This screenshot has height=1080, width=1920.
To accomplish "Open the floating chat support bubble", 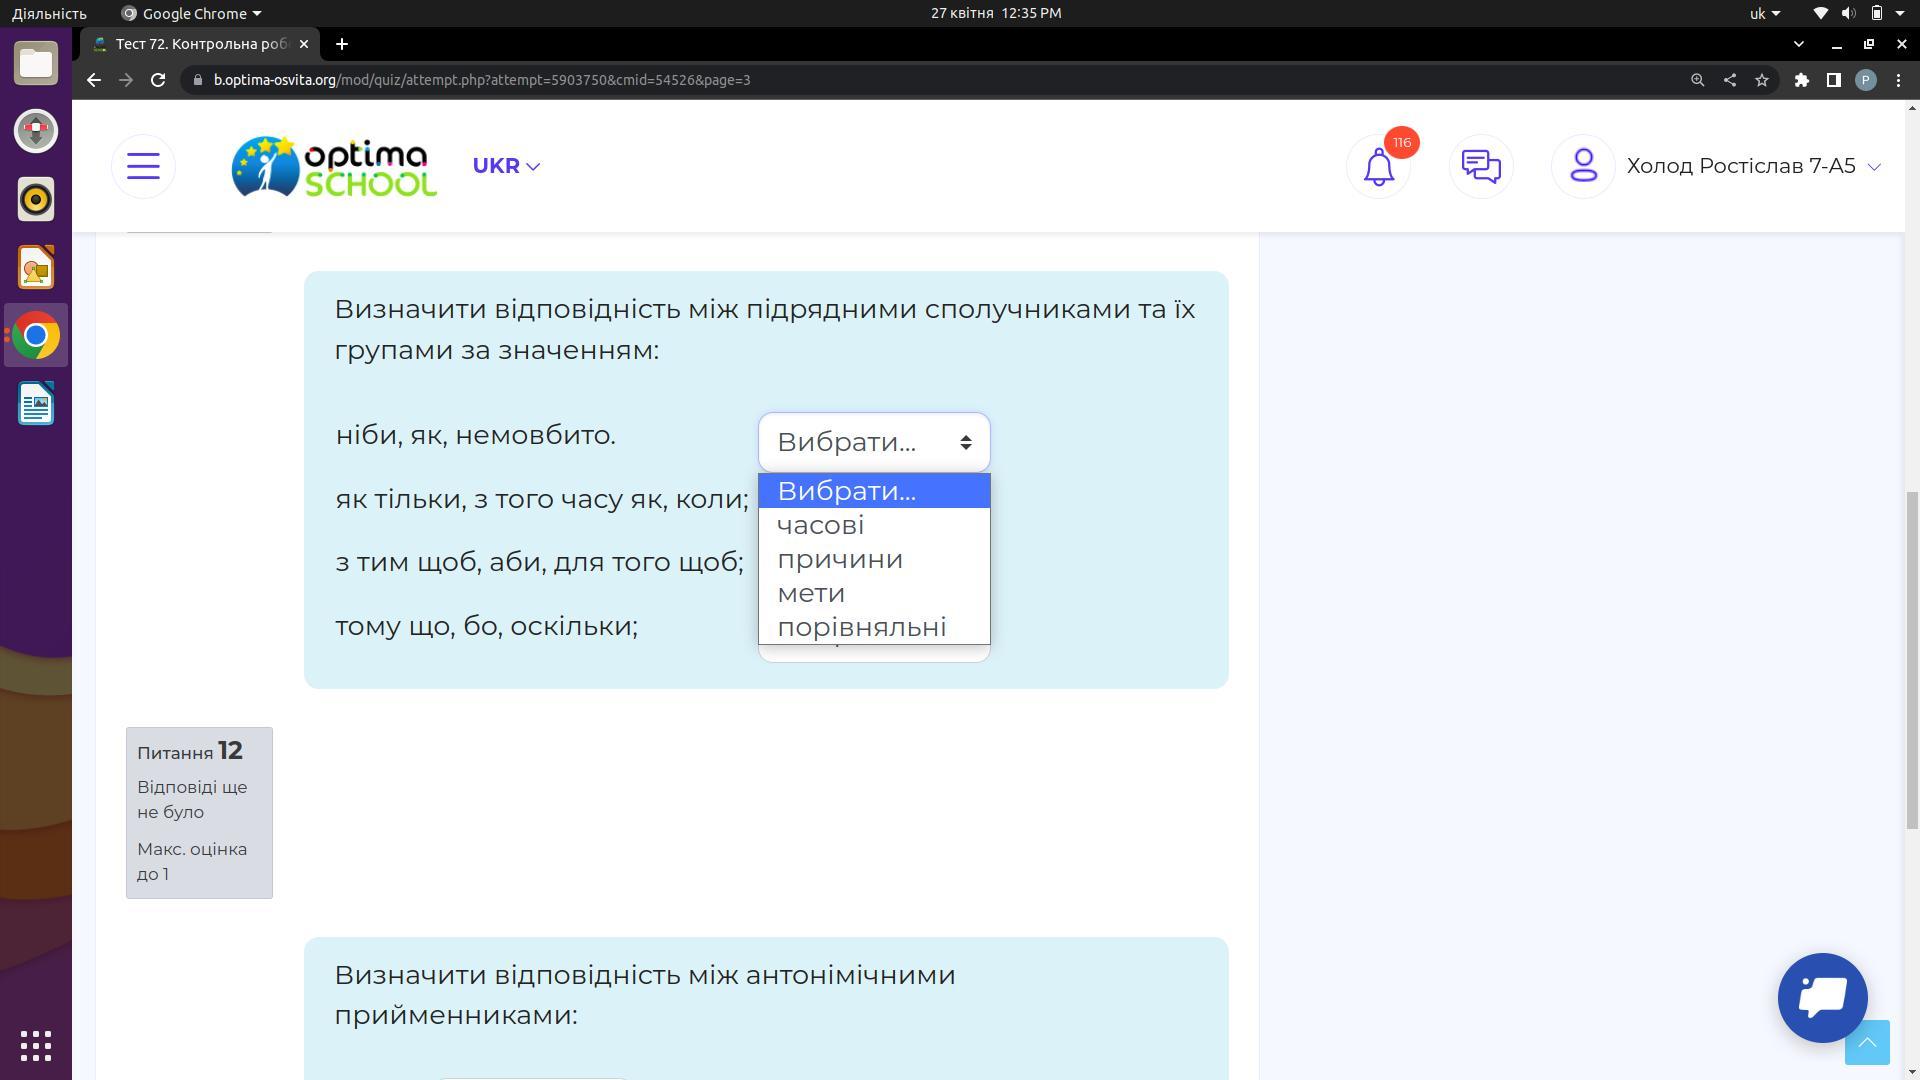I will pos(1822,997).
